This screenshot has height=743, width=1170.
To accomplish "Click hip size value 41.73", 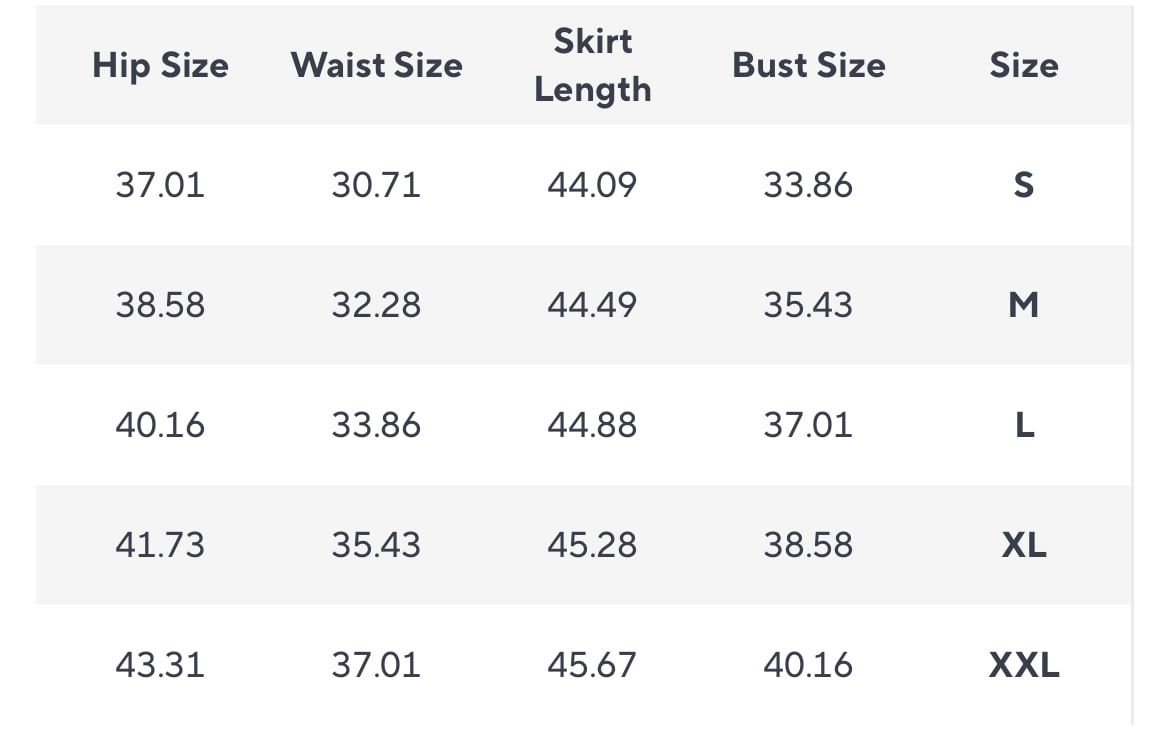I will [160, 545].
